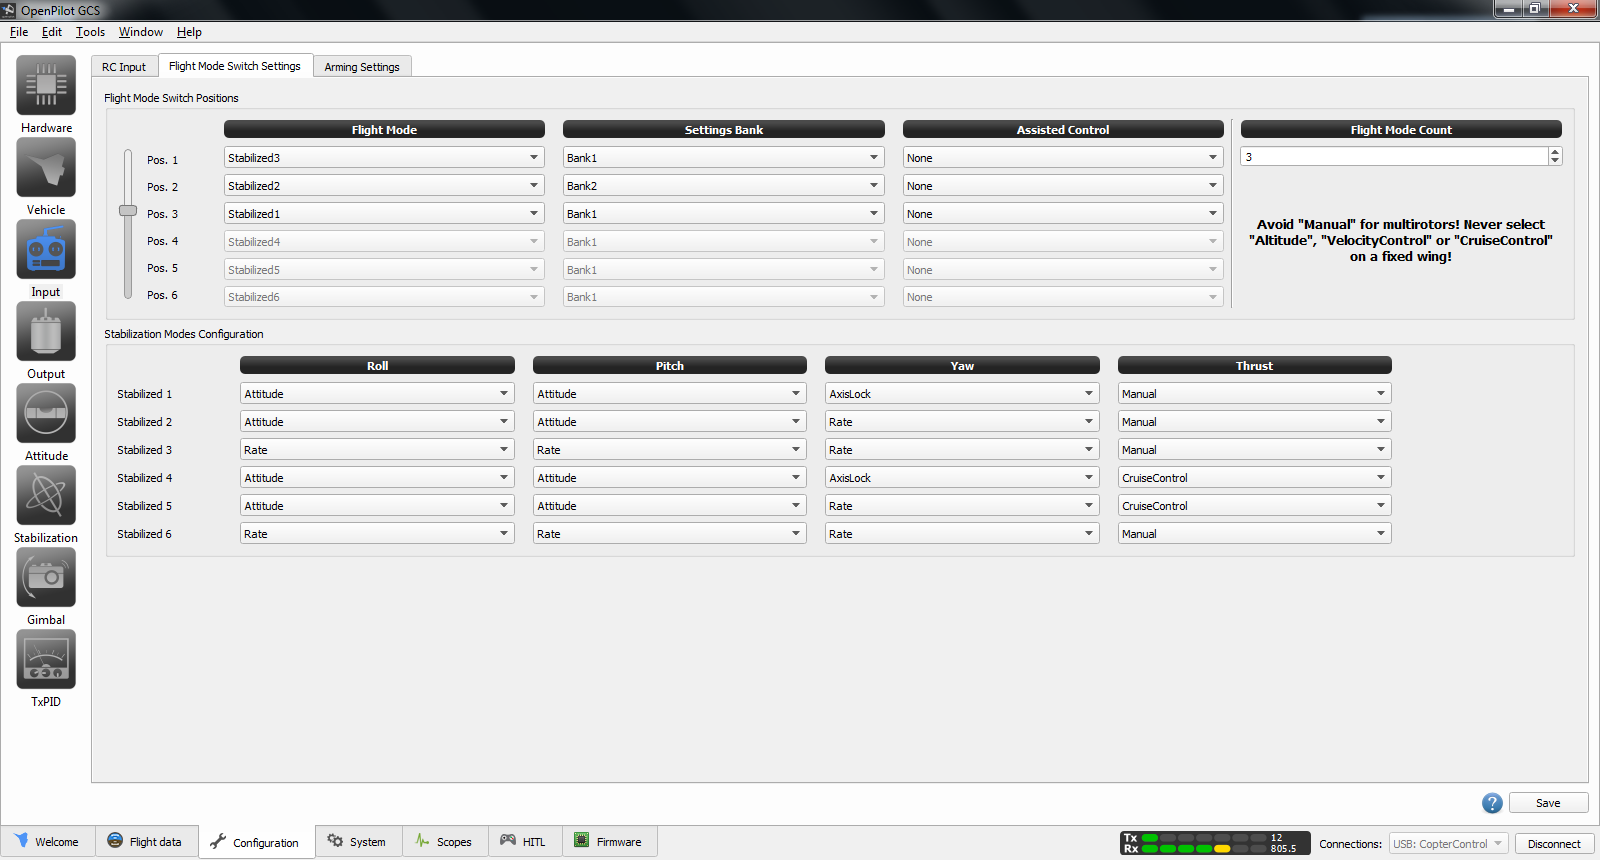Click the Flight Mode Count number field
The width and height of the screenshot is (1600, 860).
click(1395, 157)
